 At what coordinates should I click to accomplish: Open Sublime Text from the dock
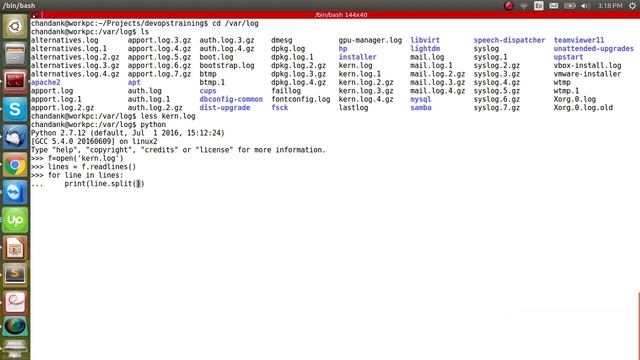[x=15, y=275]
